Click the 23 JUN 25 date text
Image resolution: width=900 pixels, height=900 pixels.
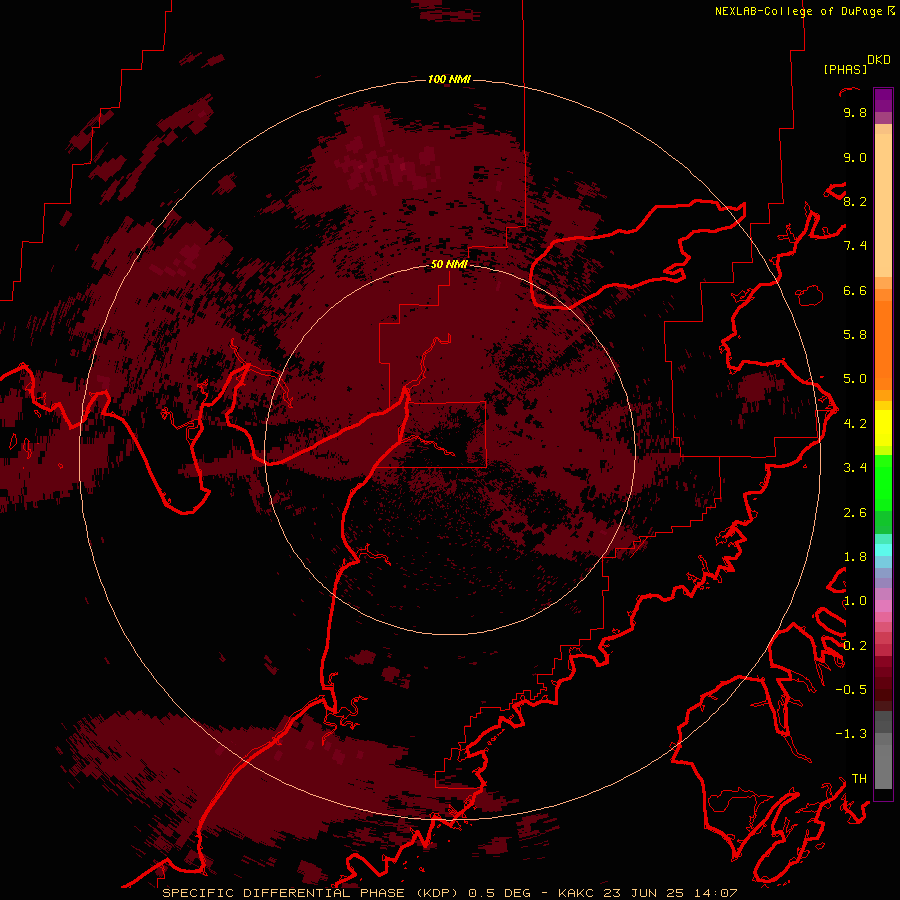coord(641,893)
